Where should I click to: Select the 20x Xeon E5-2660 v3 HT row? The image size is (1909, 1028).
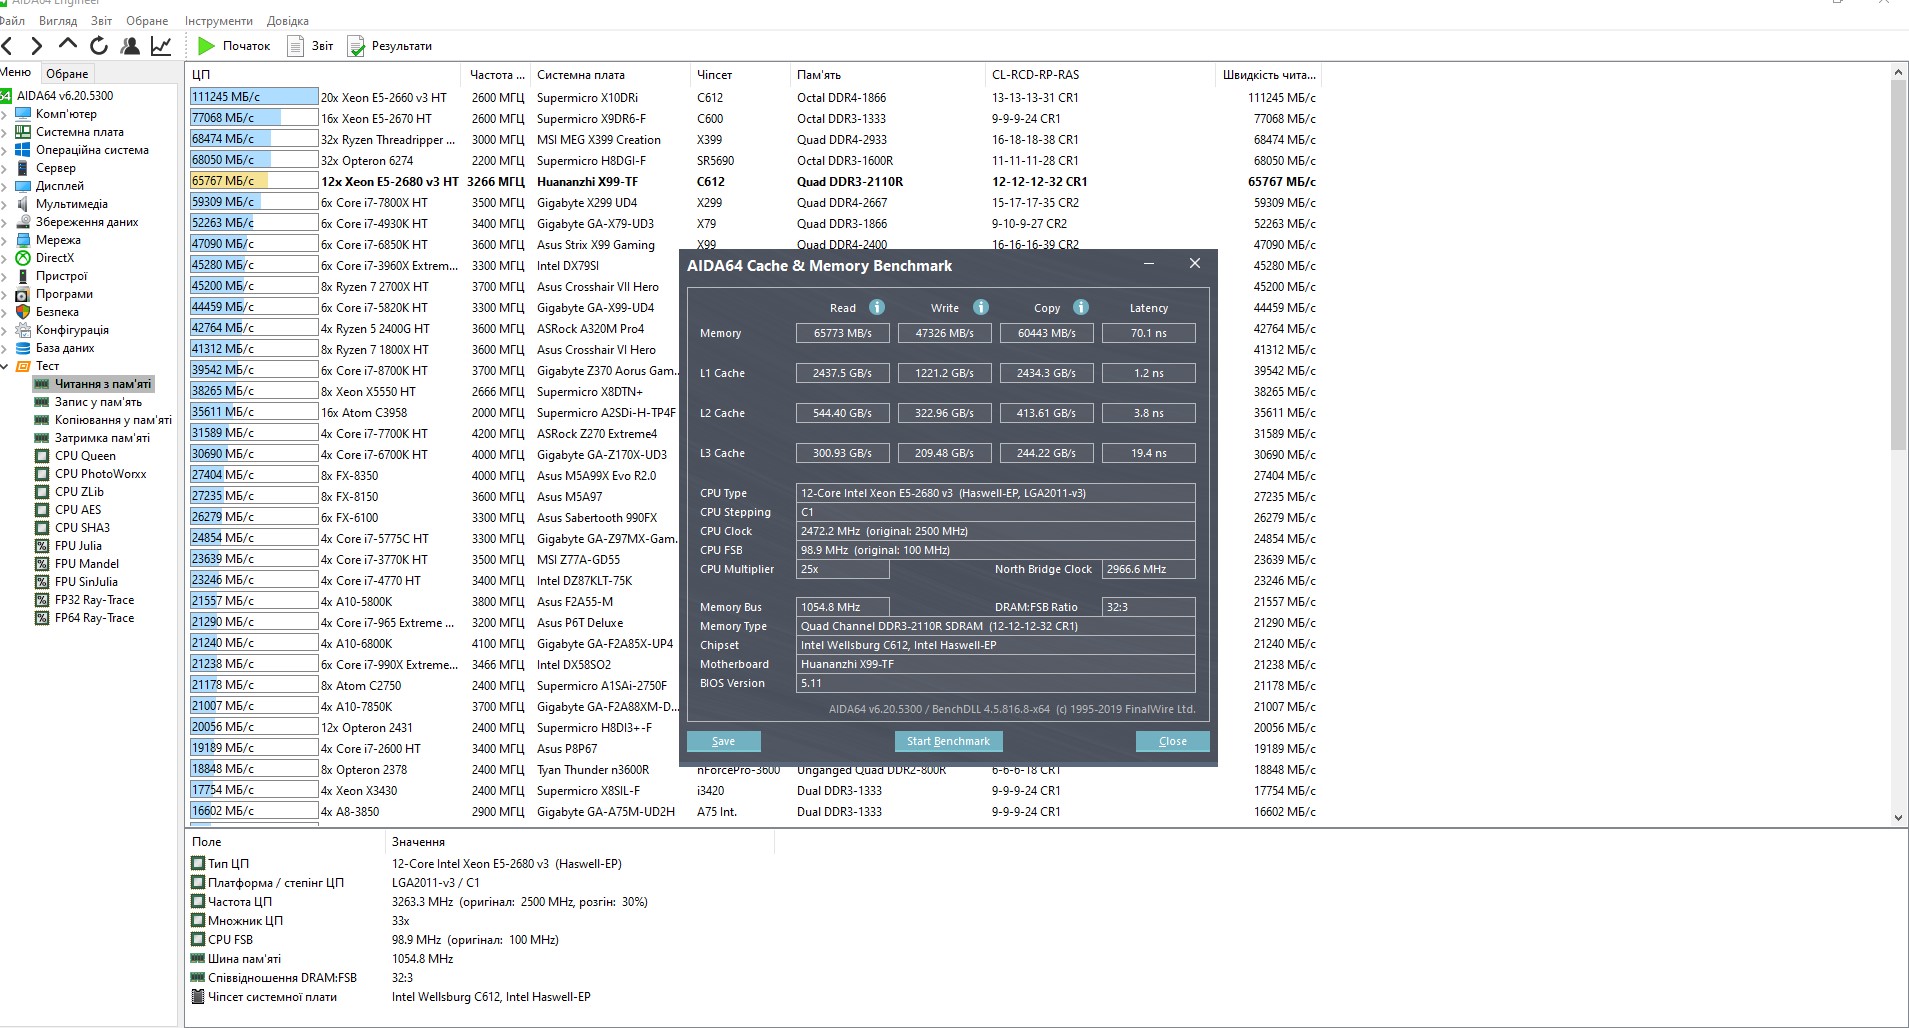[753, 98]
